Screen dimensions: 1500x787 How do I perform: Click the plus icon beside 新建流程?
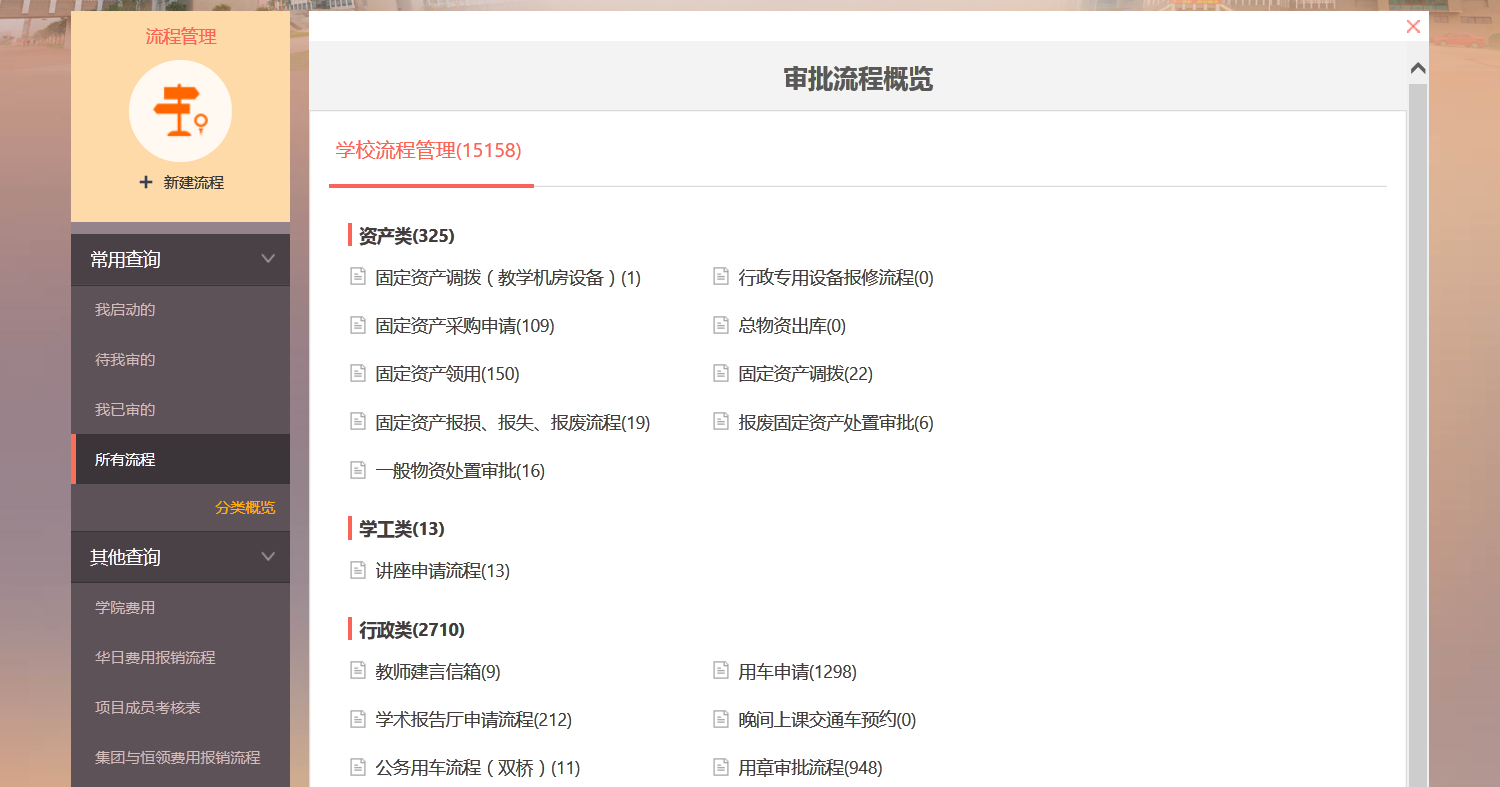coord(146,182)
